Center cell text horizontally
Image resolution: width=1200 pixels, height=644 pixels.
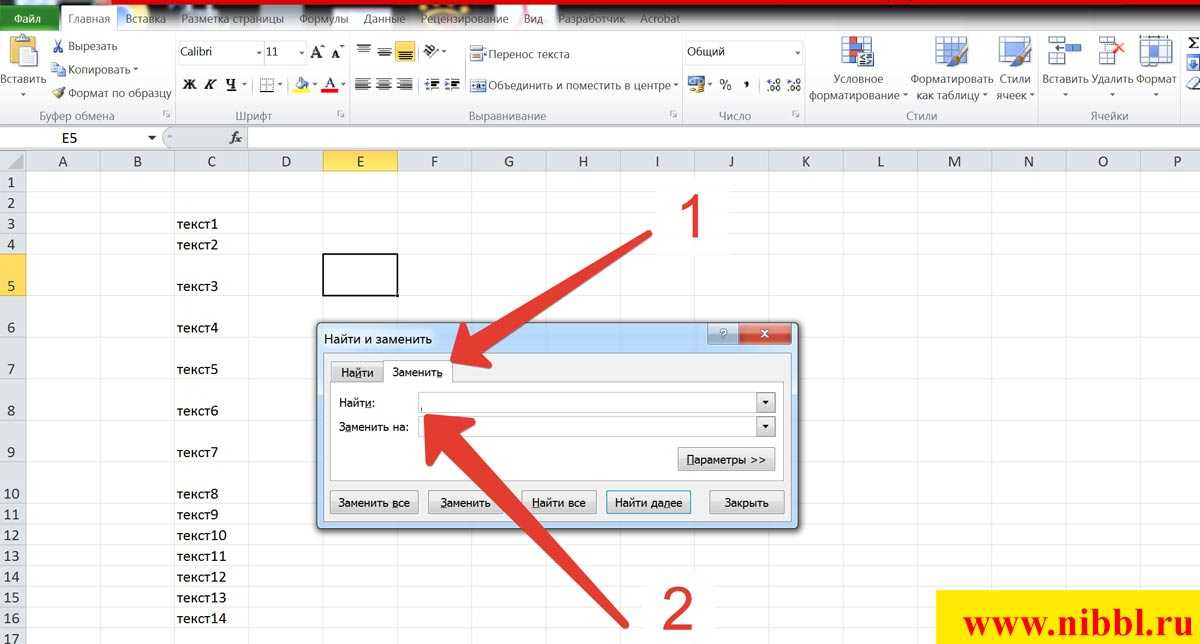pyautogui.click(x=384, y=85)
